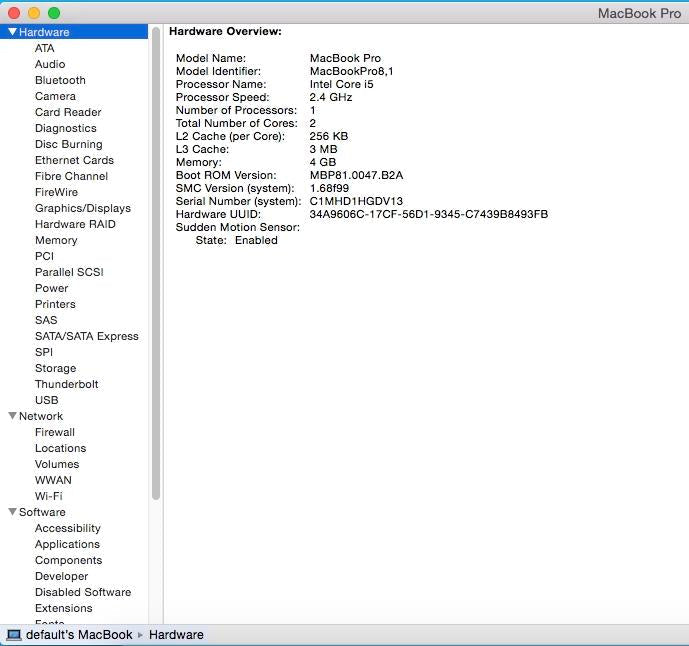Show Diagnostics information

[65, 128]
